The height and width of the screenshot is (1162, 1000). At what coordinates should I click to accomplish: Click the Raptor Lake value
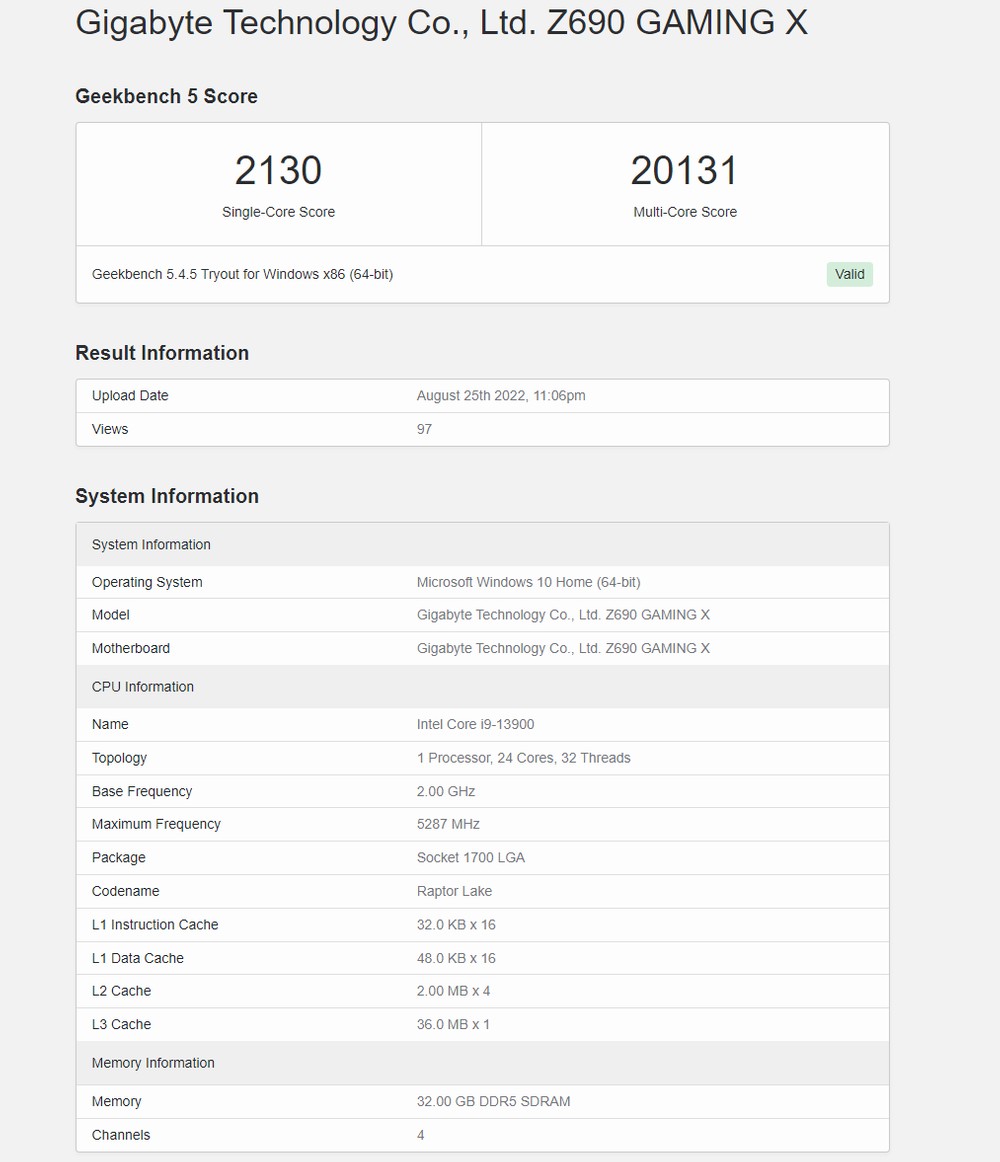(454, 891)
